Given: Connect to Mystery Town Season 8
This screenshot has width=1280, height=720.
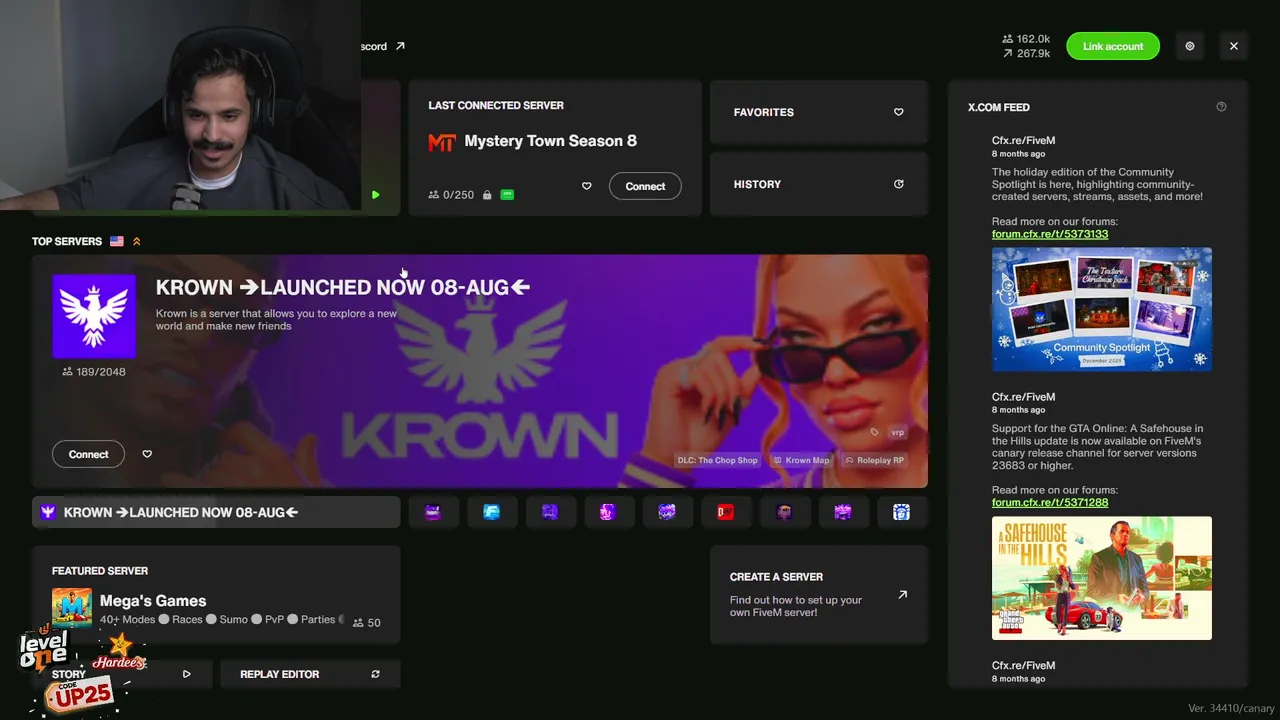Looking at the screenshot, I should [645, 186].
